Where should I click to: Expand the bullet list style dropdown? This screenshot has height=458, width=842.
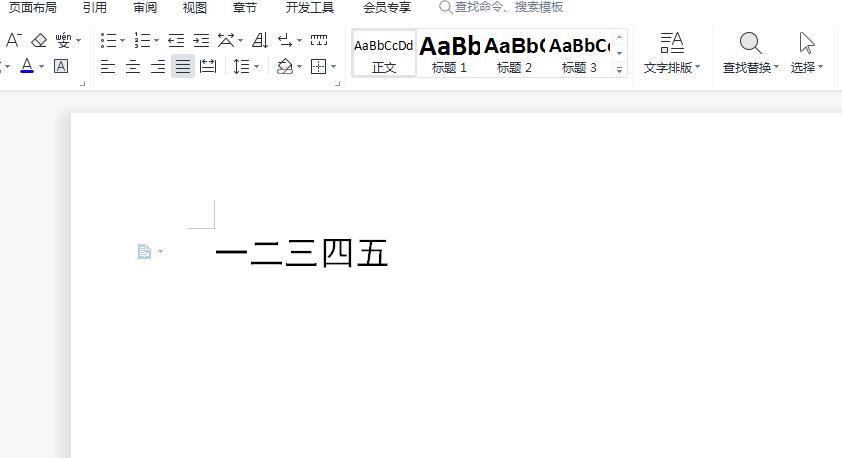122,40
